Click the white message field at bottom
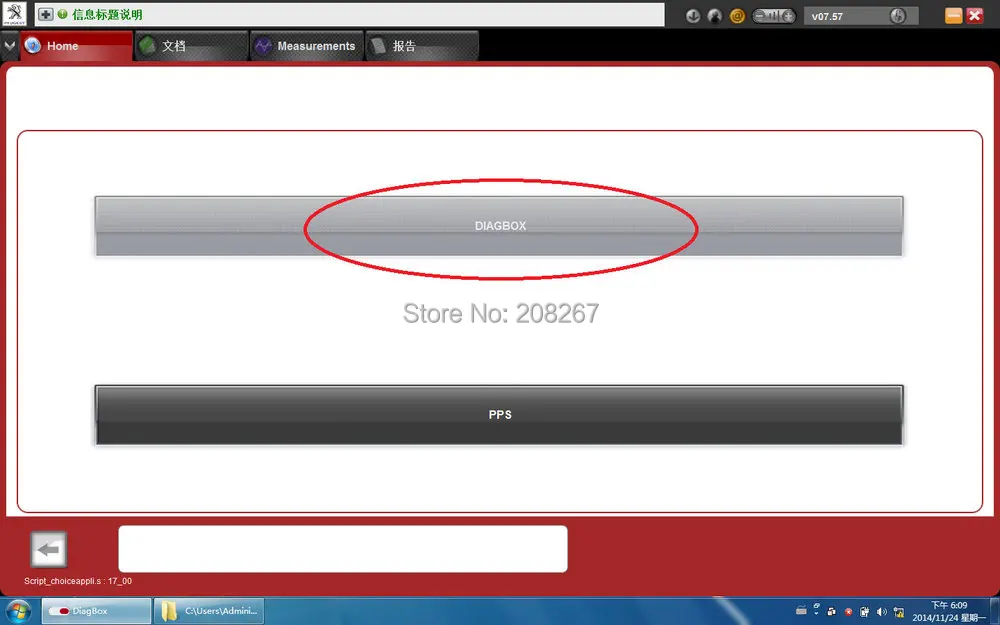This screenshot has height=625, width=1000. 342,549
